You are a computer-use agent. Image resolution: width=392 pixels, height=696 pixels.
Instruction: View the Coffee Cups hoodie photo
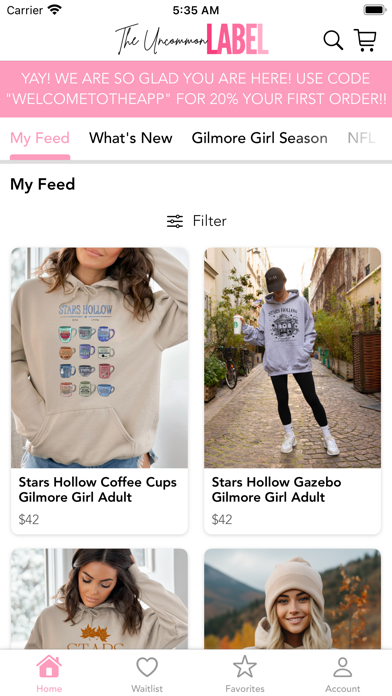(x=99, y=358)
